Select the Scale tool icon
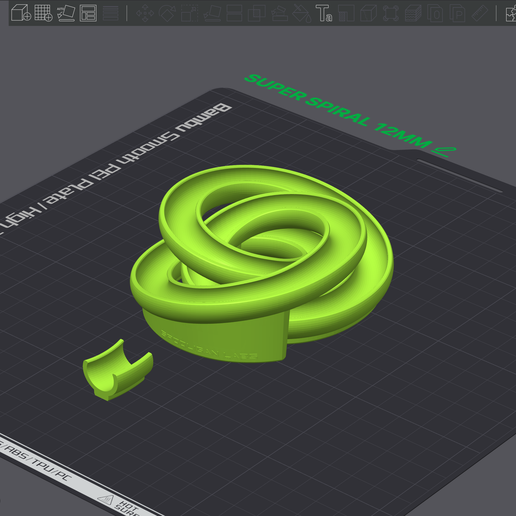Screen dimensions: 516x516 tap(189, 13)
